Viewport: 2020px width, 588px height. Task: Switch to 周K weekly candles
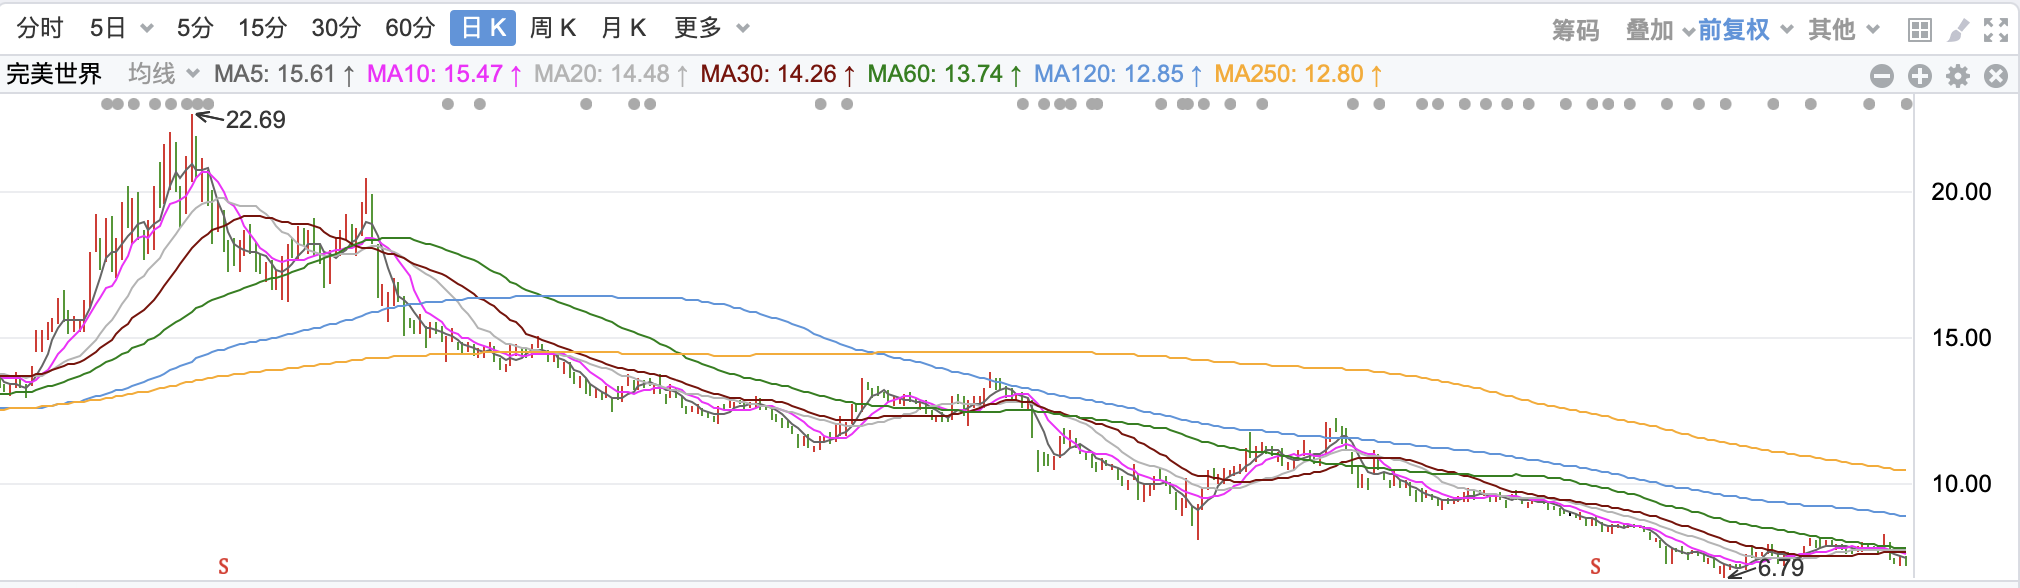[552, 28]
